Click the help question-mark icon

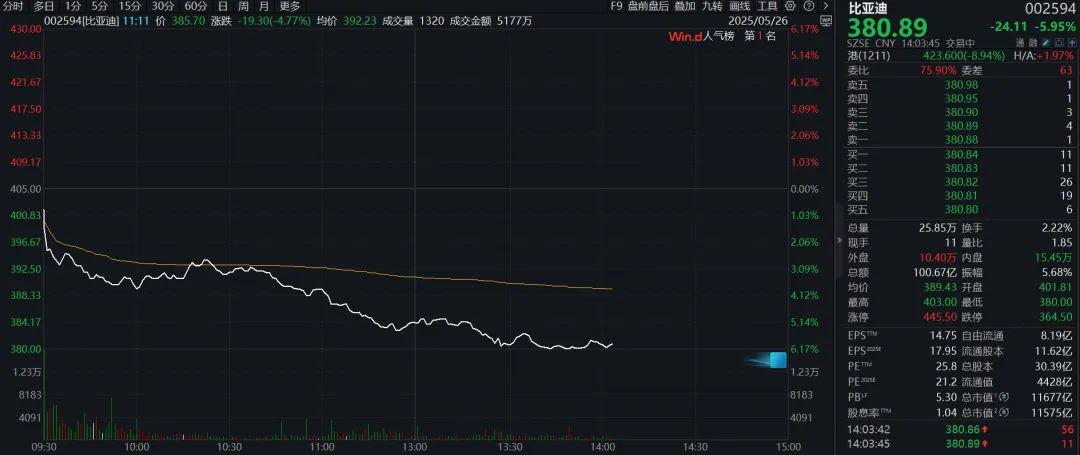tap(809, 6)
